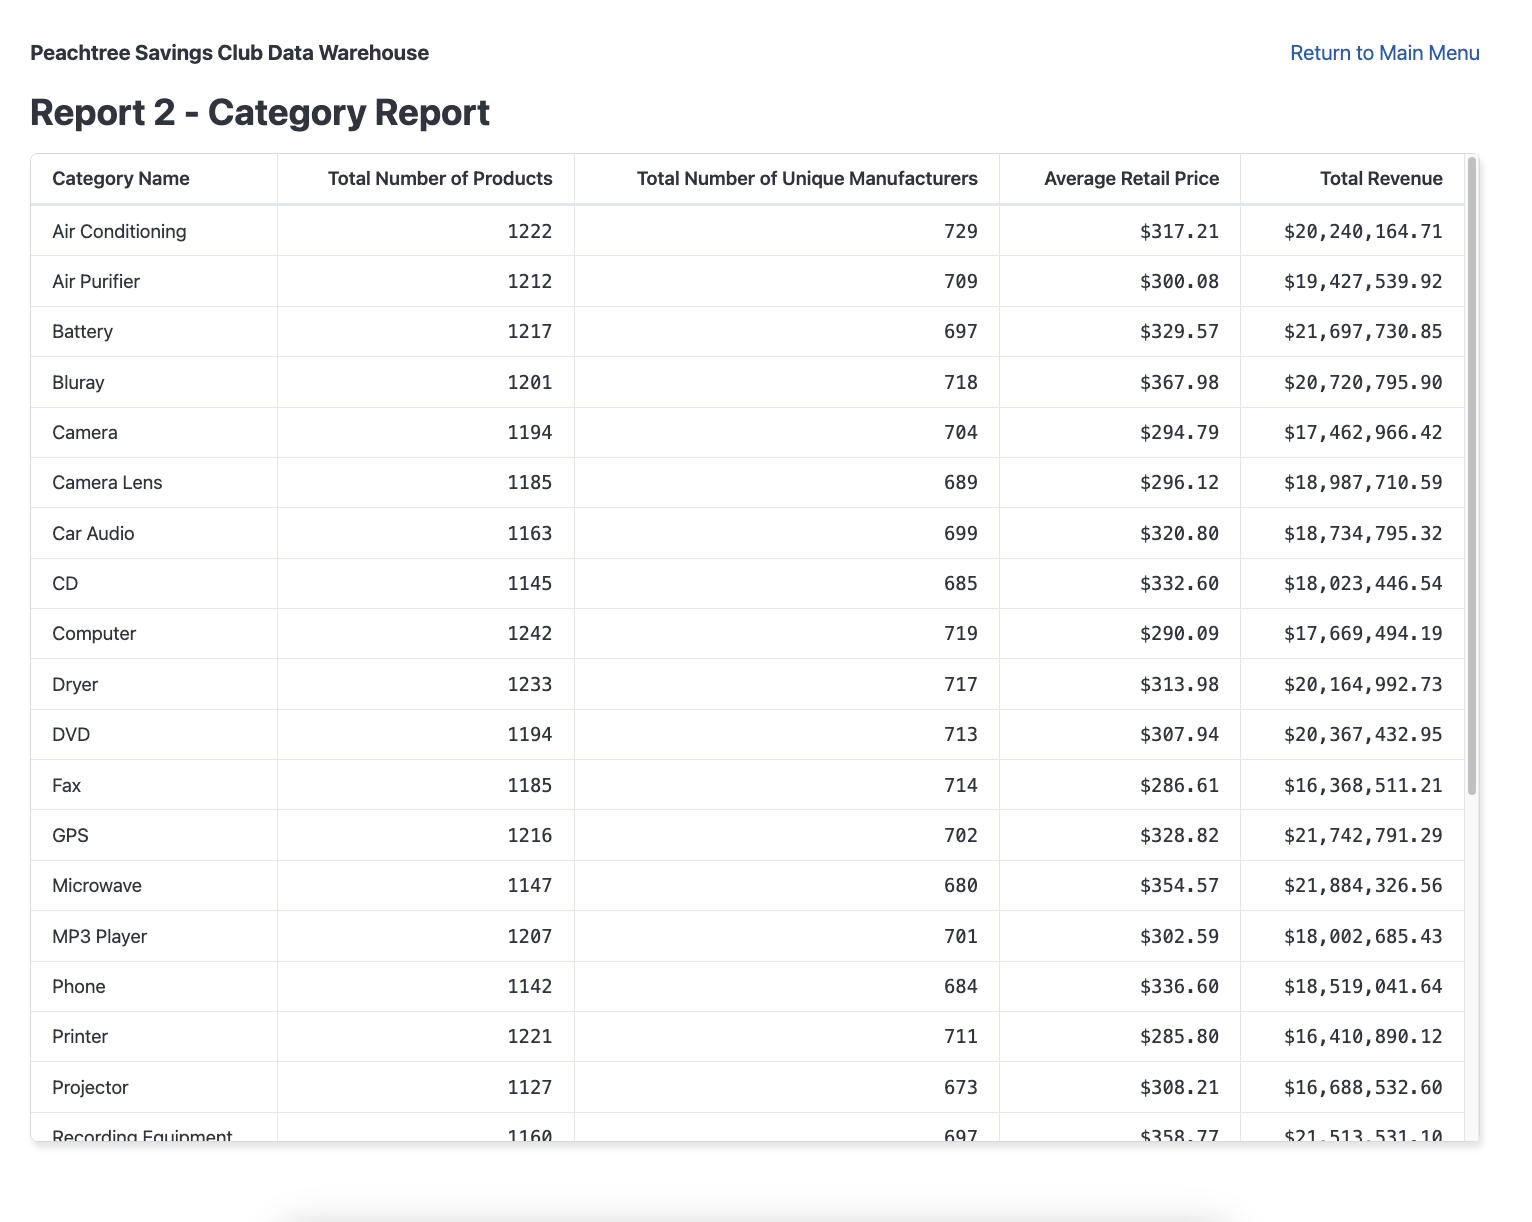Viewport: 1532px width, 1222px height.
Task: Select the Total Number of Unique Manufacturers header
Action: pyautogui.click(x=806, y=178)
